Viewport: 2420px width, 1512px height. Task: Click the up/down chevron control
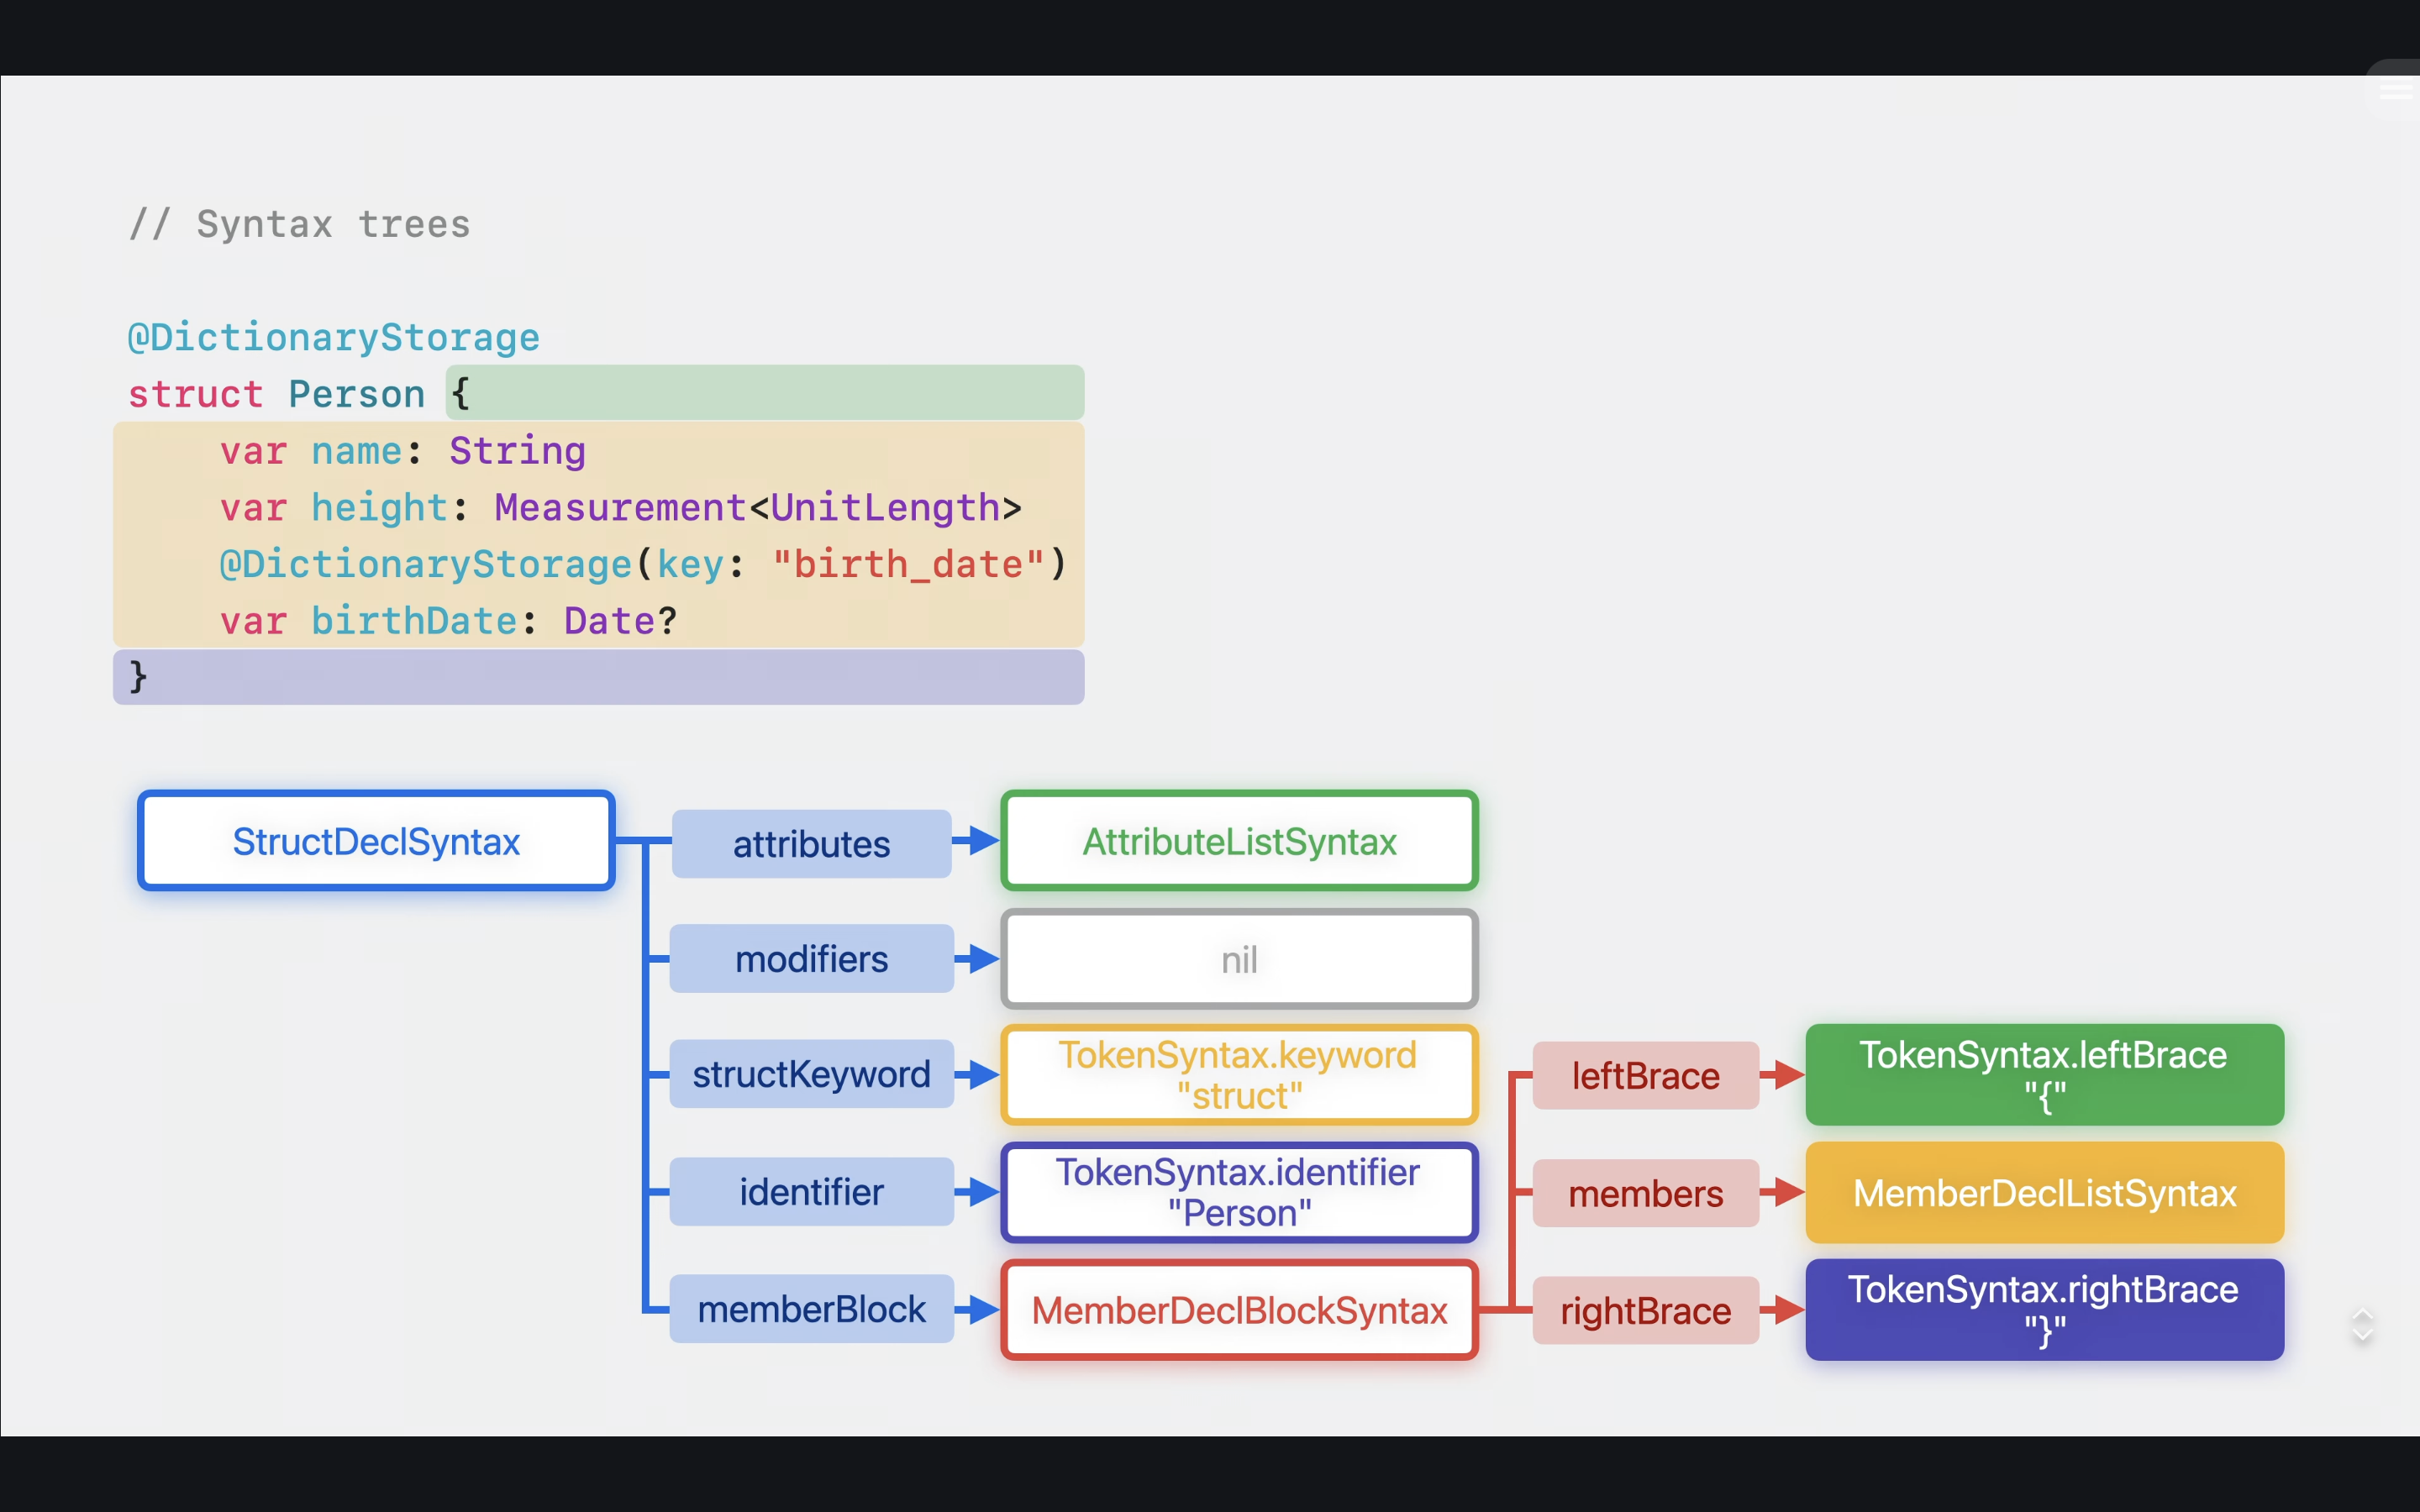coord(2362,1325)
